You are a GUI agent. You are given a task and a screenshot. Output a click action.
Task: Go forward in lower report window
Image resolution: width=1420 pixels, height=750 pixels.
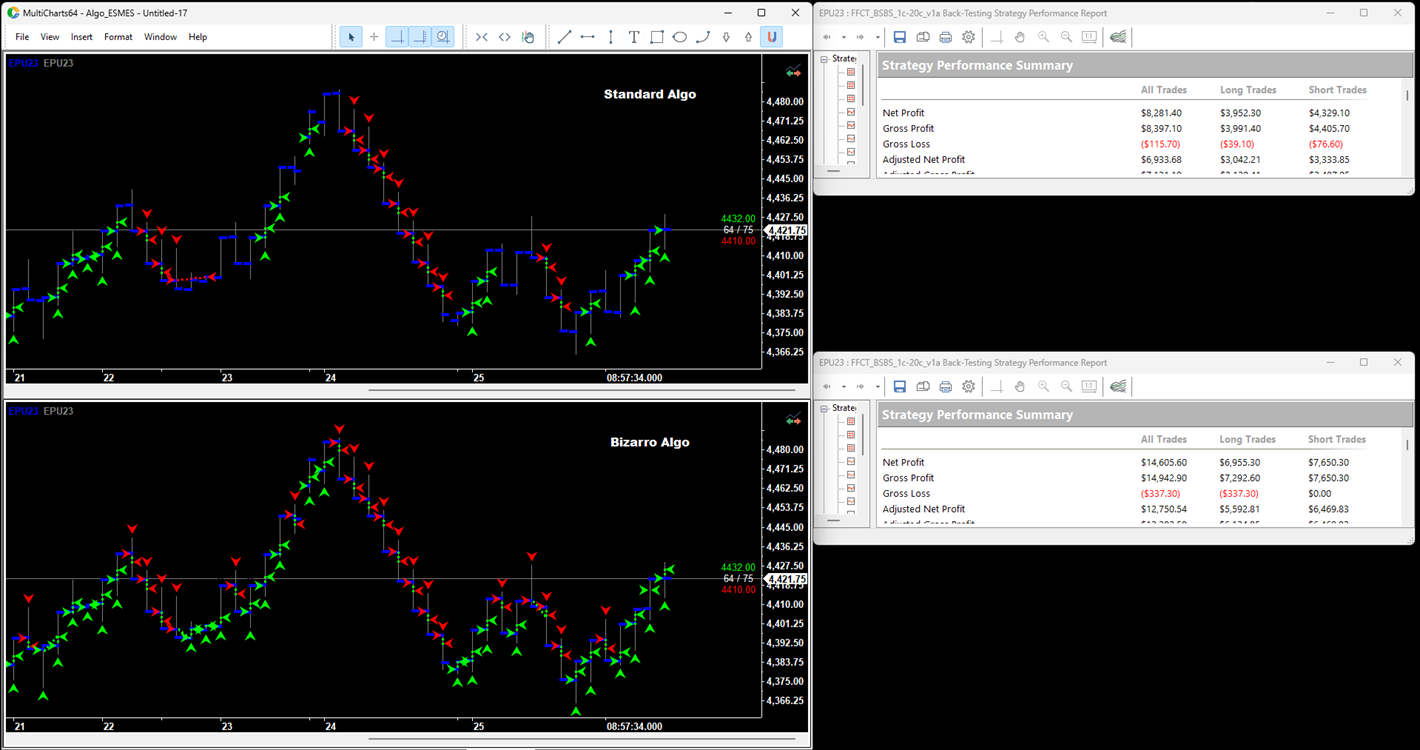pyautogui.click(x=861, y=386)
